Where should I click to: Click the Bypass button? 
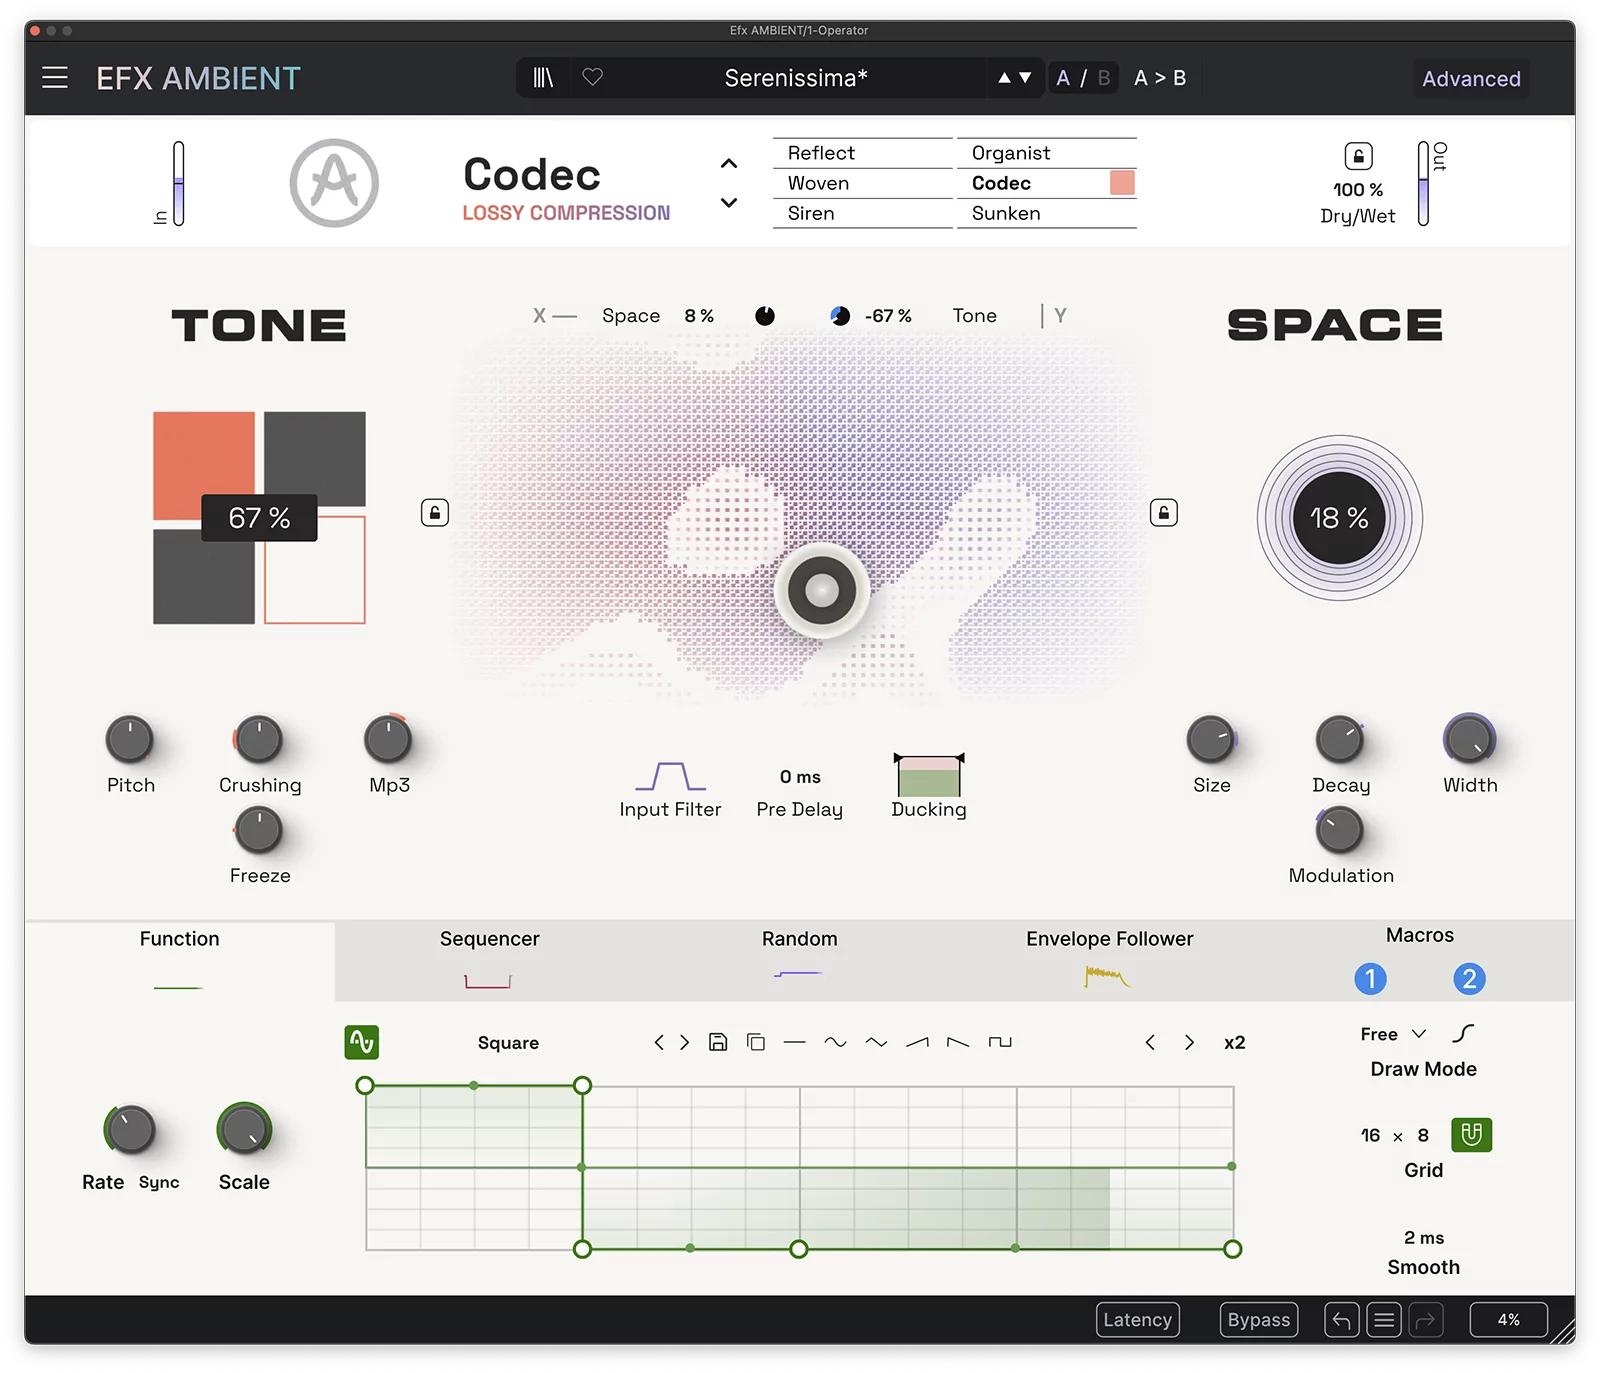[1258, 1319]
